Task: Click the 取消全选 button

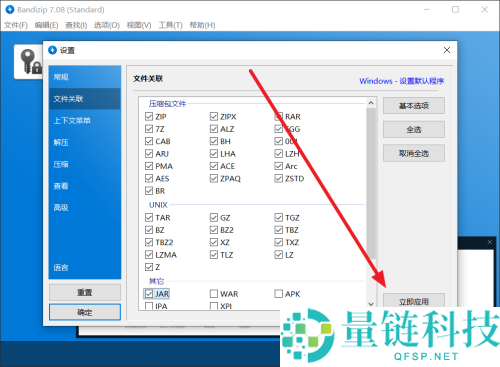Action: (414, 153)
